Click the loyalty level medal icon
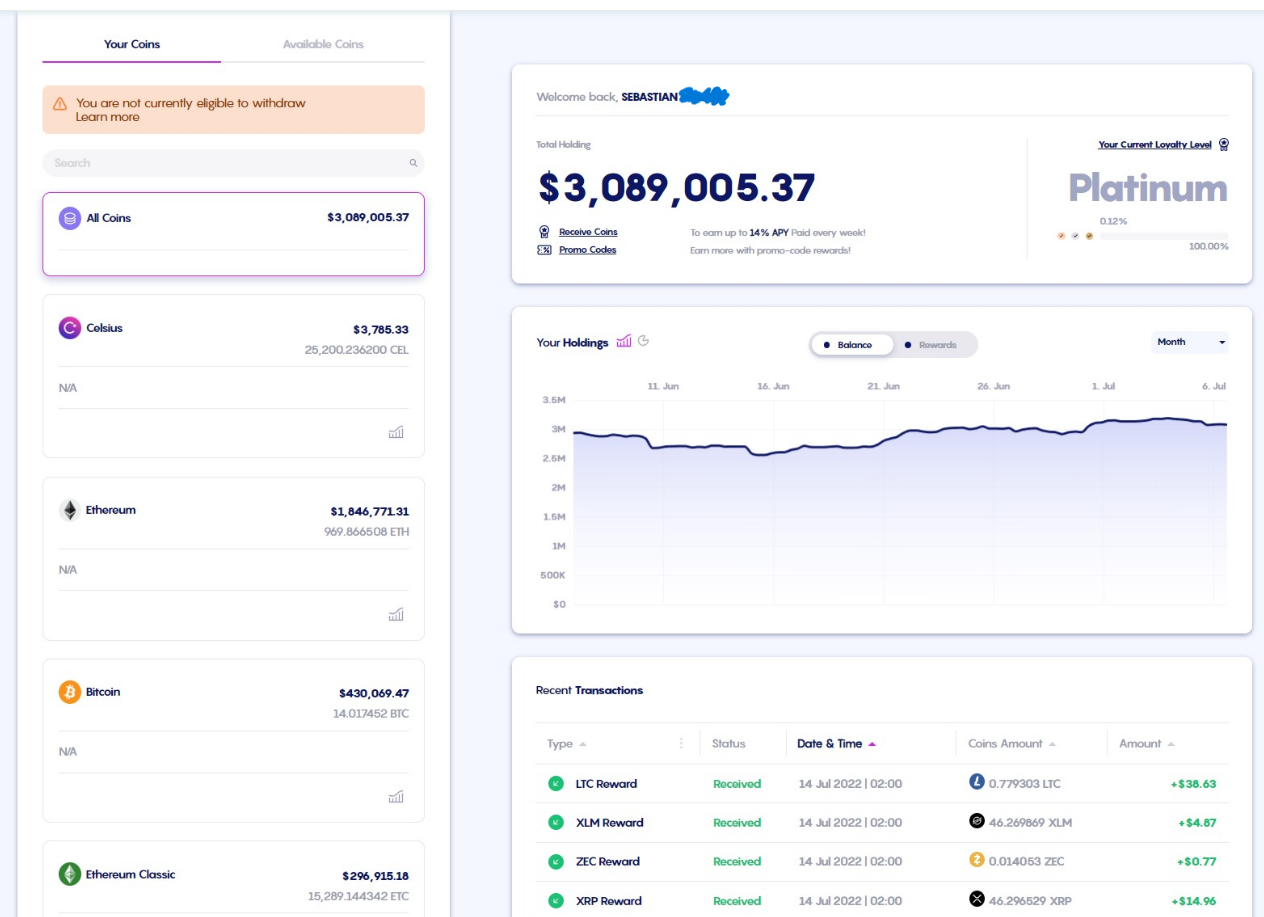The height and width of the screenshot is (917, 1264). [x=1224, y=145]
